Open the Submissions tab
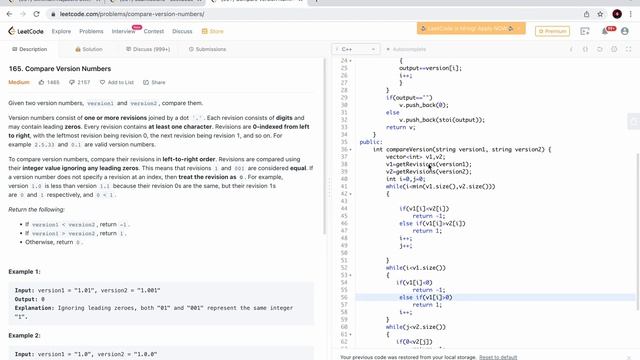640x360 pixels. pos(207,49)
